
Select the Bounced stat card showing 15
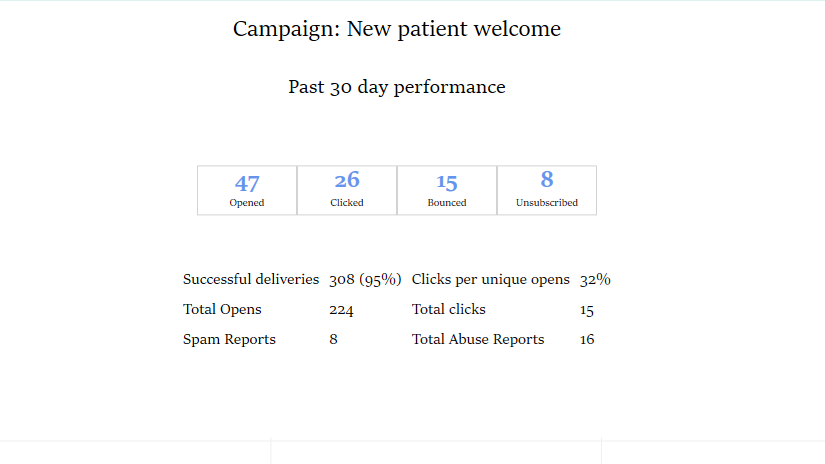(447, 190)
